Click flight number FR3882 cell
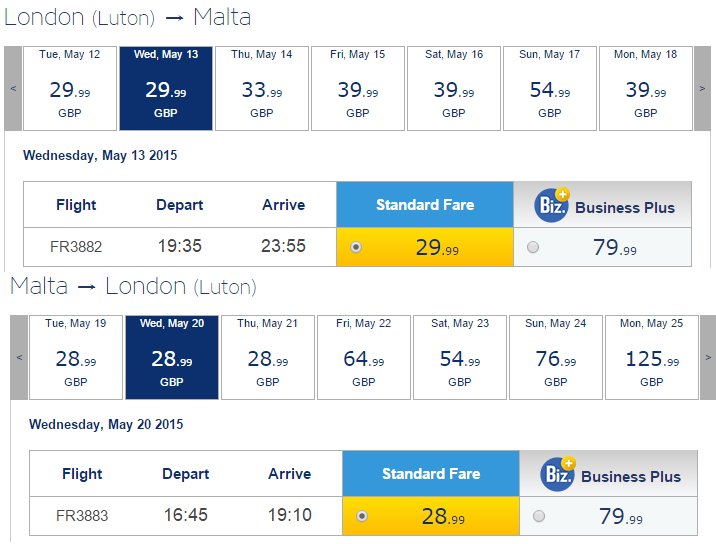The height and width of the screenshot is (544, 716). [x=77, y=246]
